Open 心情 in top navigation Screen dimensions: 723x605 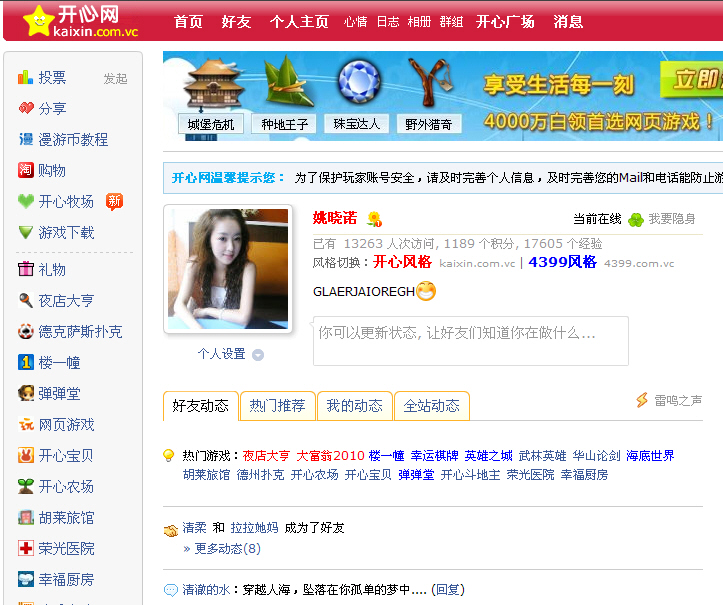355,22
